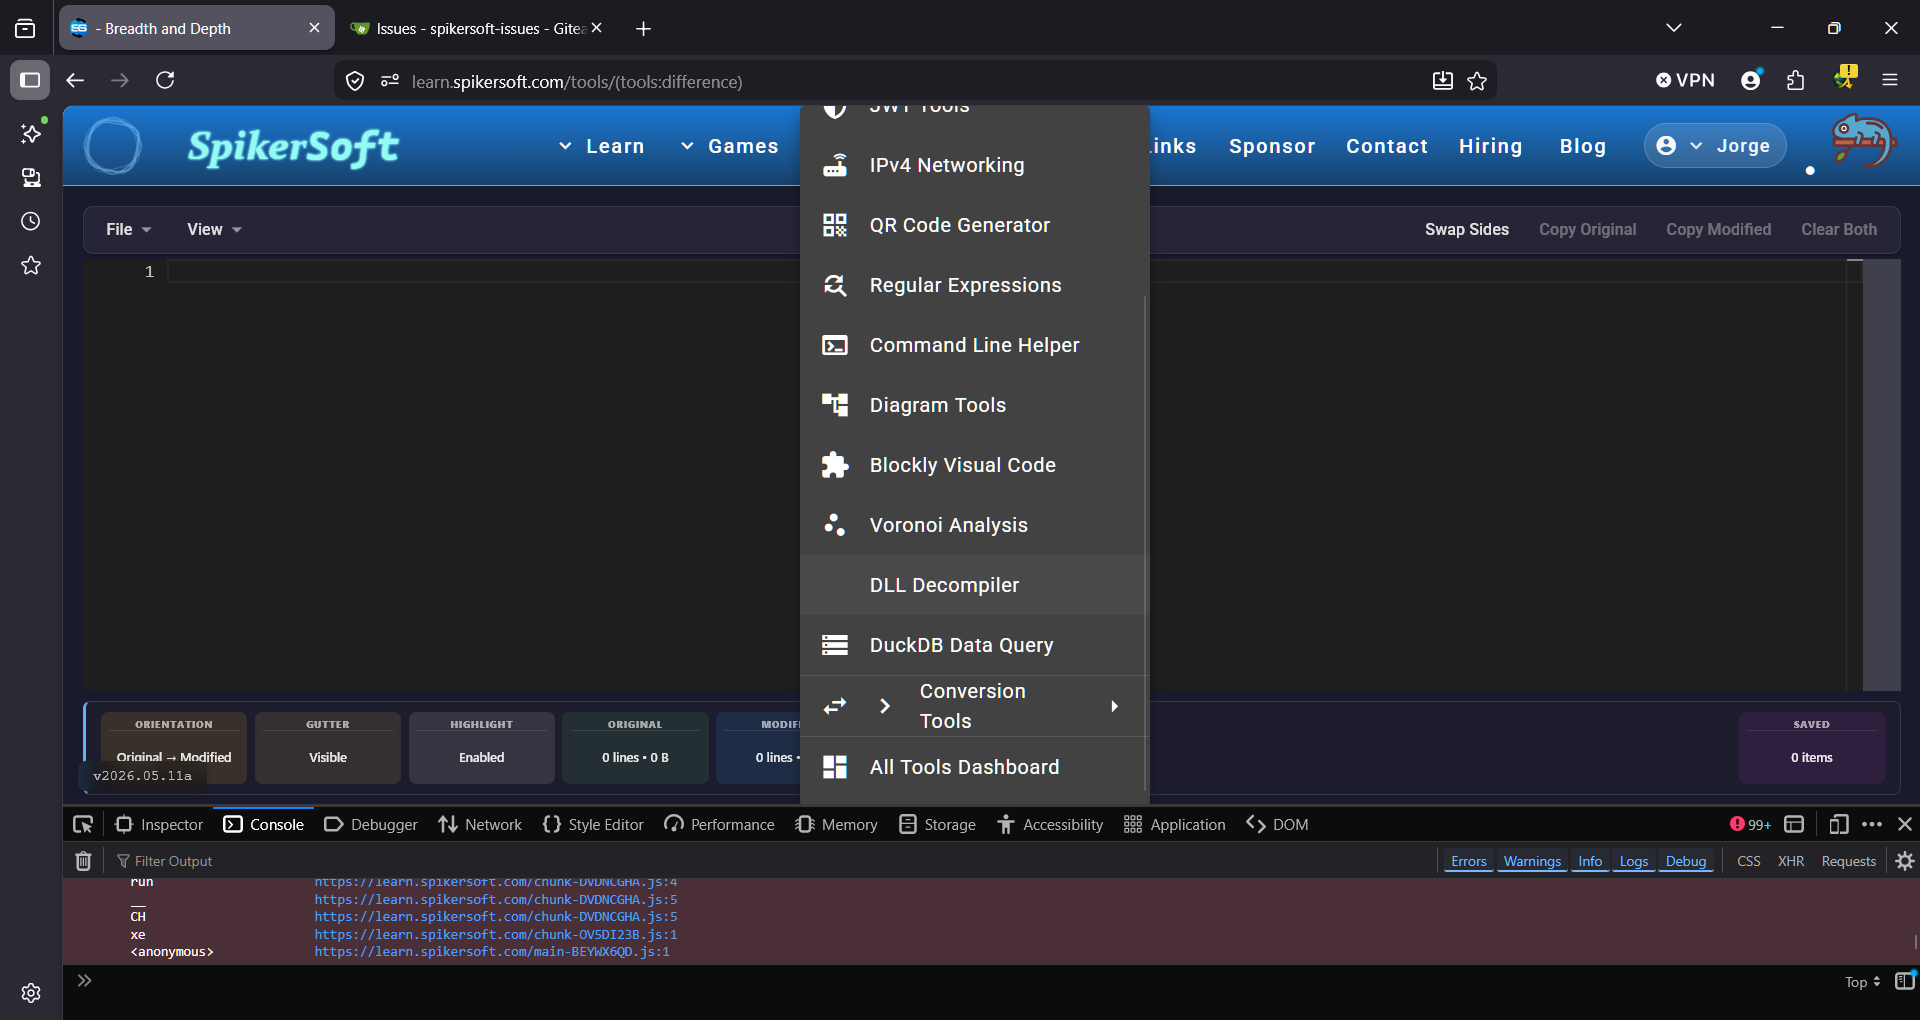Click the Copy Modified button
This screenshot has height=1020, width=1920.
coord(1719,229)
